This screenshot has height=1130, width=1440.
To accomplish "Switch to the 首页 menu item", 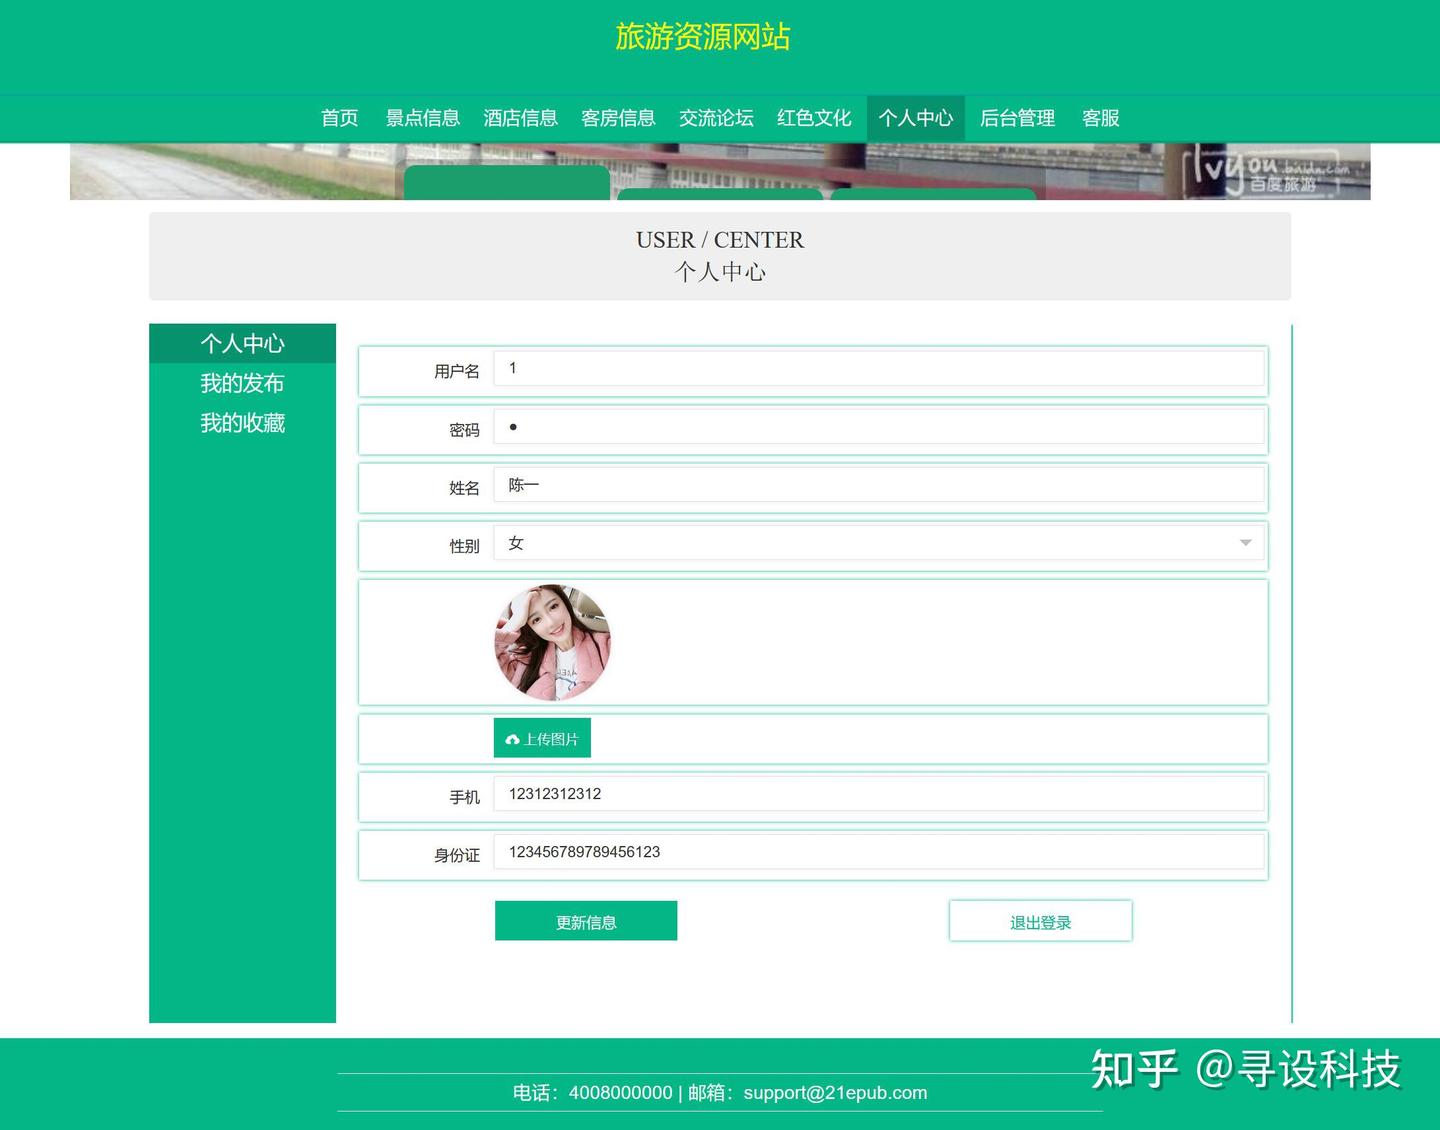I will click(x=339, y=118).
